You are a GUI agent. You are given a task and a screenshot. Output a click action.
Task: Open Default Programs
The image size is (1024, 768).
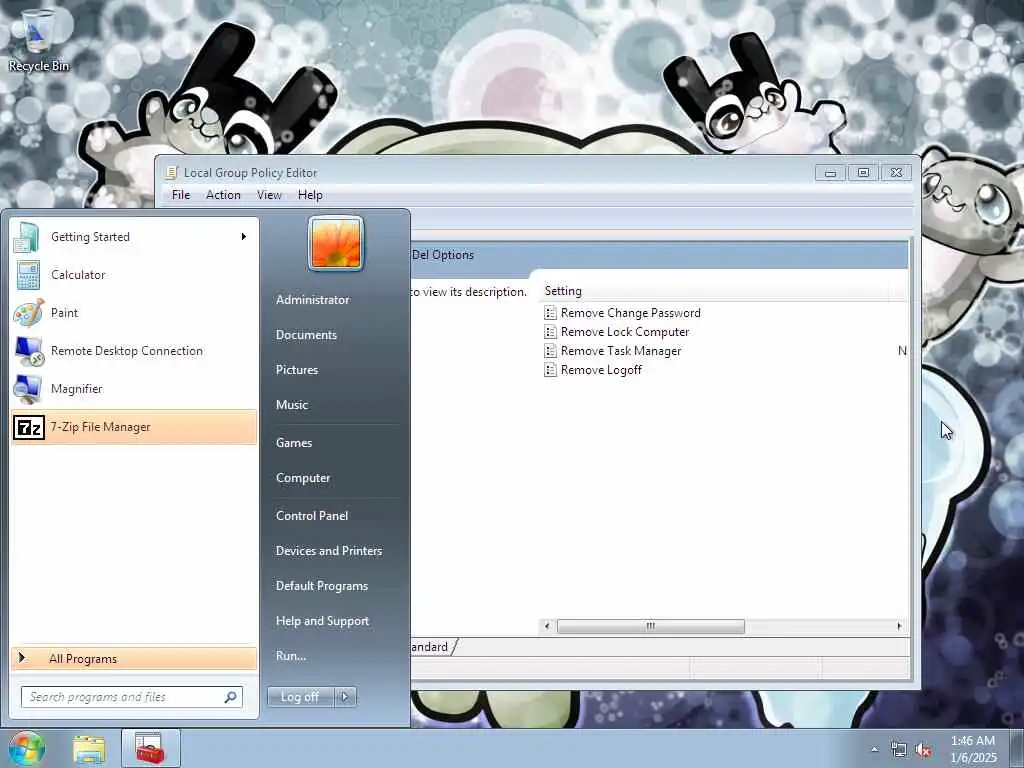pyautogui.click(x=322, y=586)
